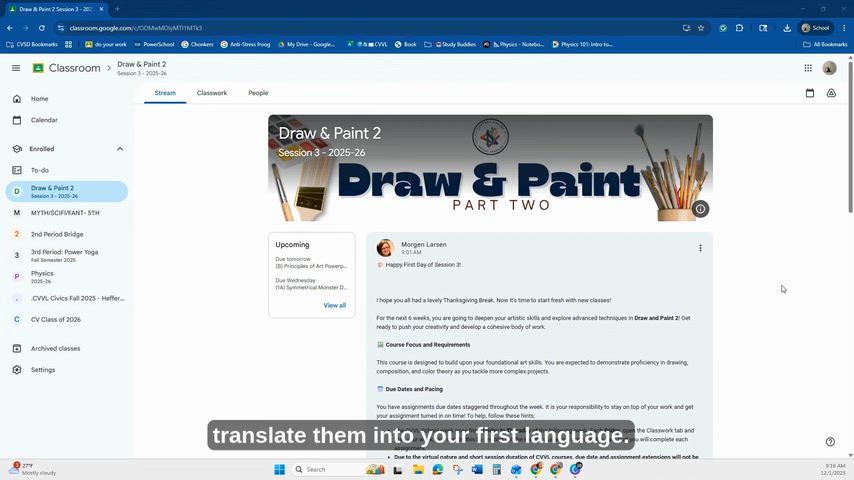Click the address bar URL
Image resolution: width=854 pixels, height=480 pixels.
[x=136, y=28]
